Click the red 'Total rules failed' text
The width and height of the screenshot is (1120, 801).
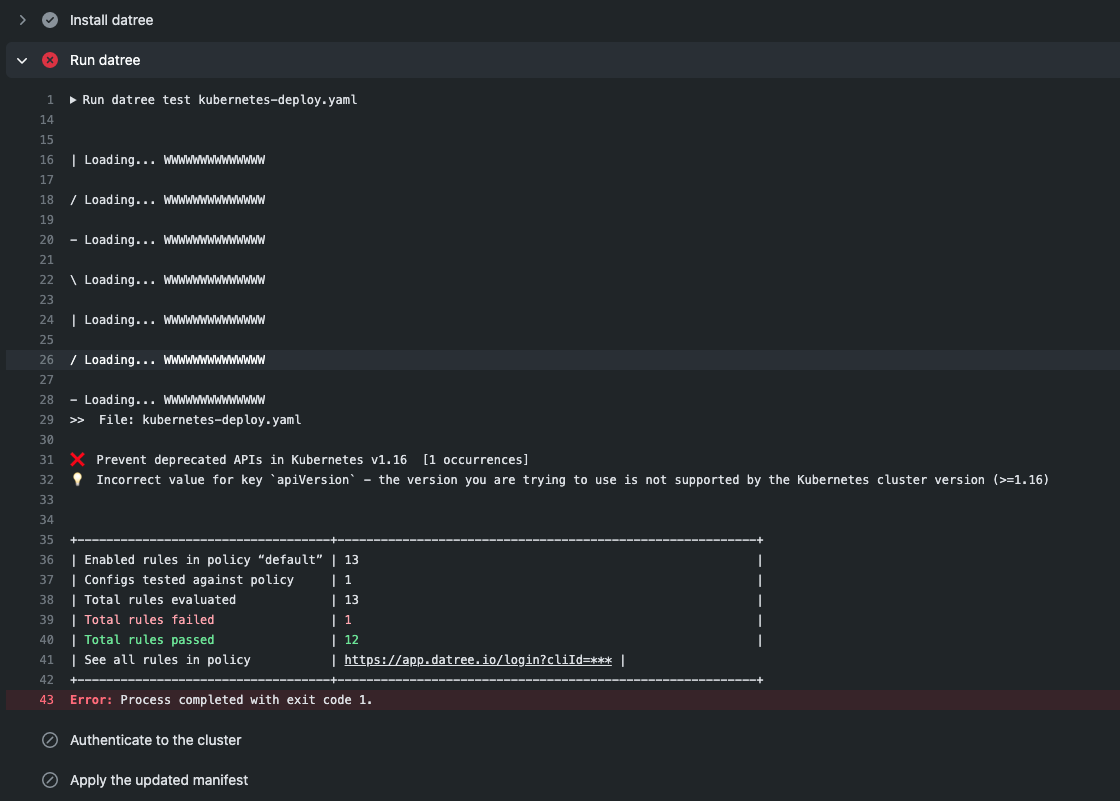[149, 620]
